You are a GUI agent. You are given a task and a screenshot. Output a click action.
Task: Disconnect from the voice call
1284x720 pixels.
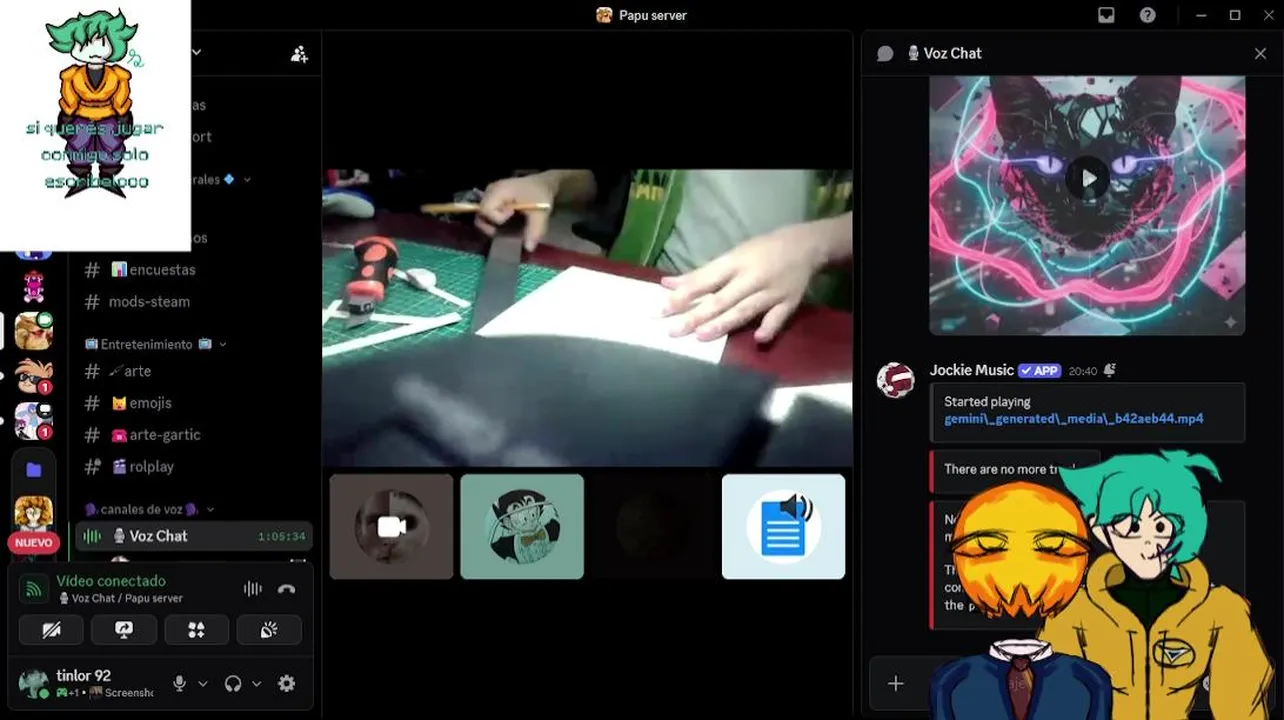[287, 589]
